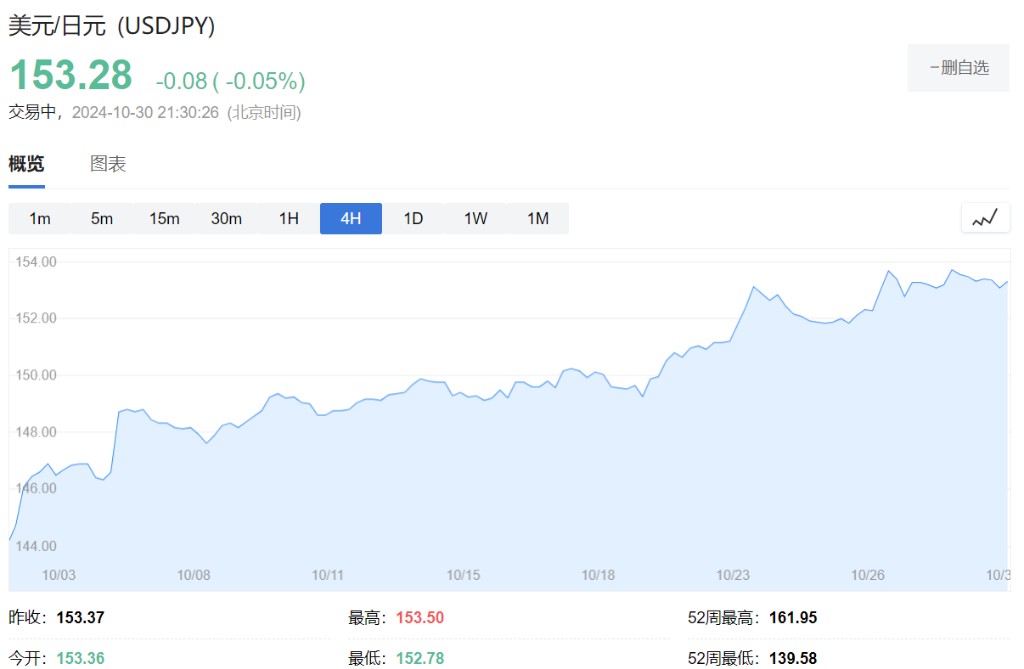Screen dimensions: 1024x669
Task: Click the current price 153.28
Action: (x=71, y=76)
